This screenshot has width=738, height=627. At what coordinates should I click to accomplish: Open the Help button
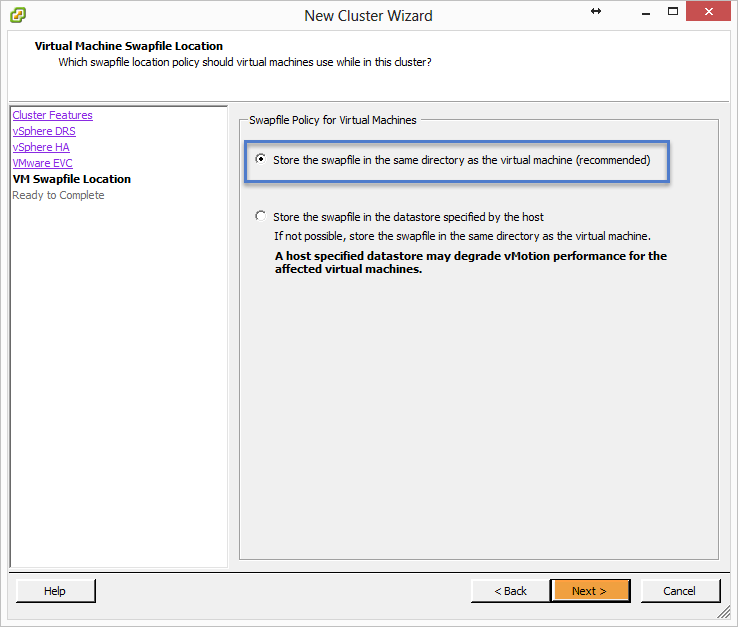(56, 591)
